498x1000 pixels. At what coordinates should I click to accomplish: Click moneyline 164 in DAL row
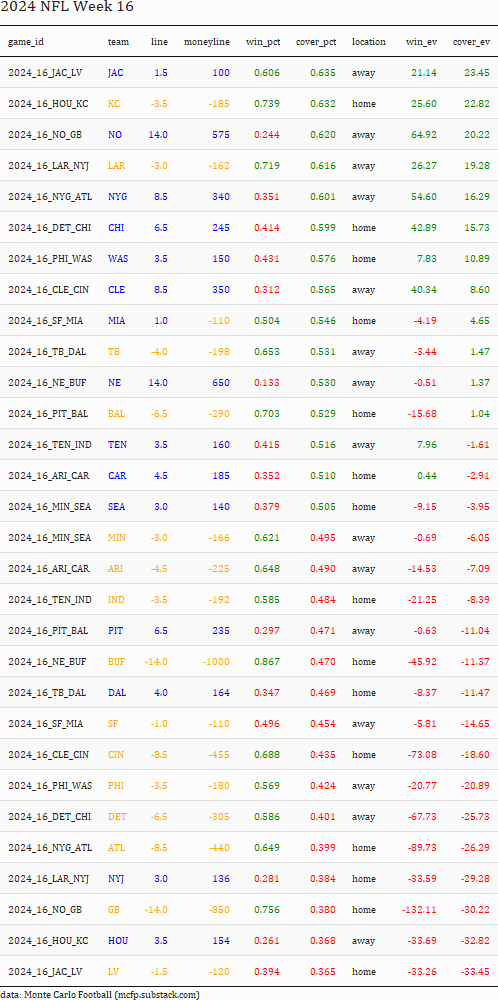221,693
